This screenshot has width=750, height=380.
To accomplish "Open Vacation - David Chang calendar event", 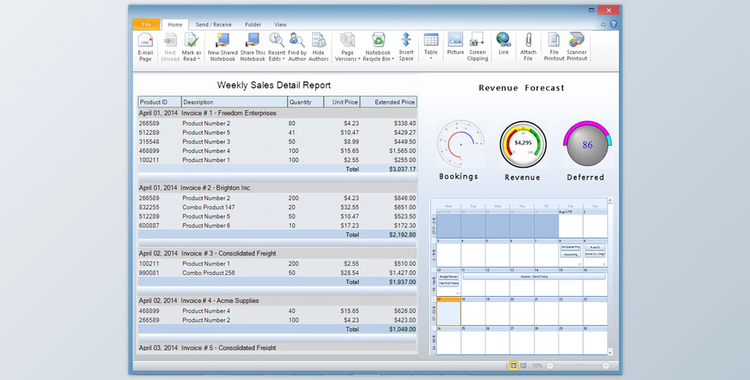I will [x=534, y=277].
